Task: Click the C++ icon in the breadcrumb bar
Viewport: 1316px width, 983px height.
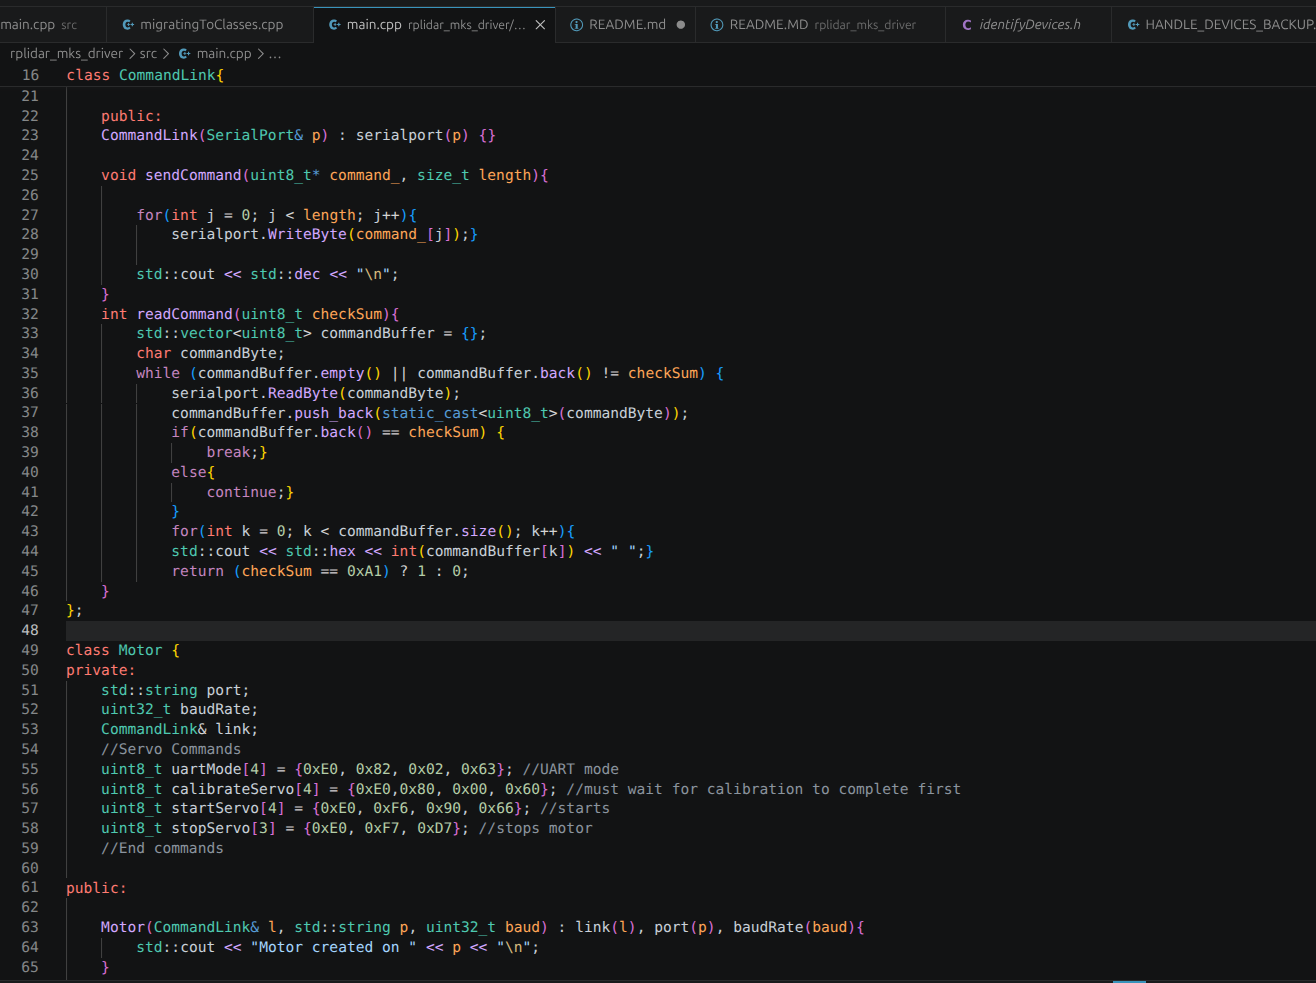Action: 185,54
